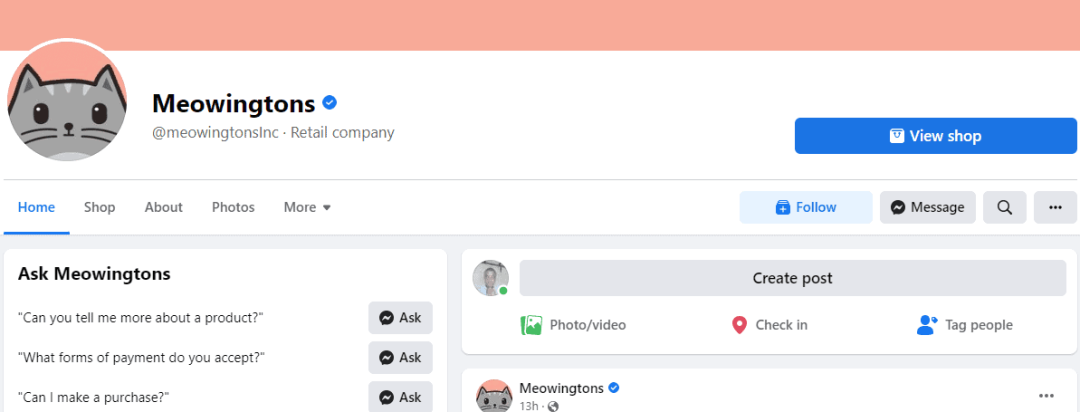Image resolution: width=1080 pixels, height=412 pixels.
Task: Click the Photo/video icon in create post
Action: tap(531, 325)
